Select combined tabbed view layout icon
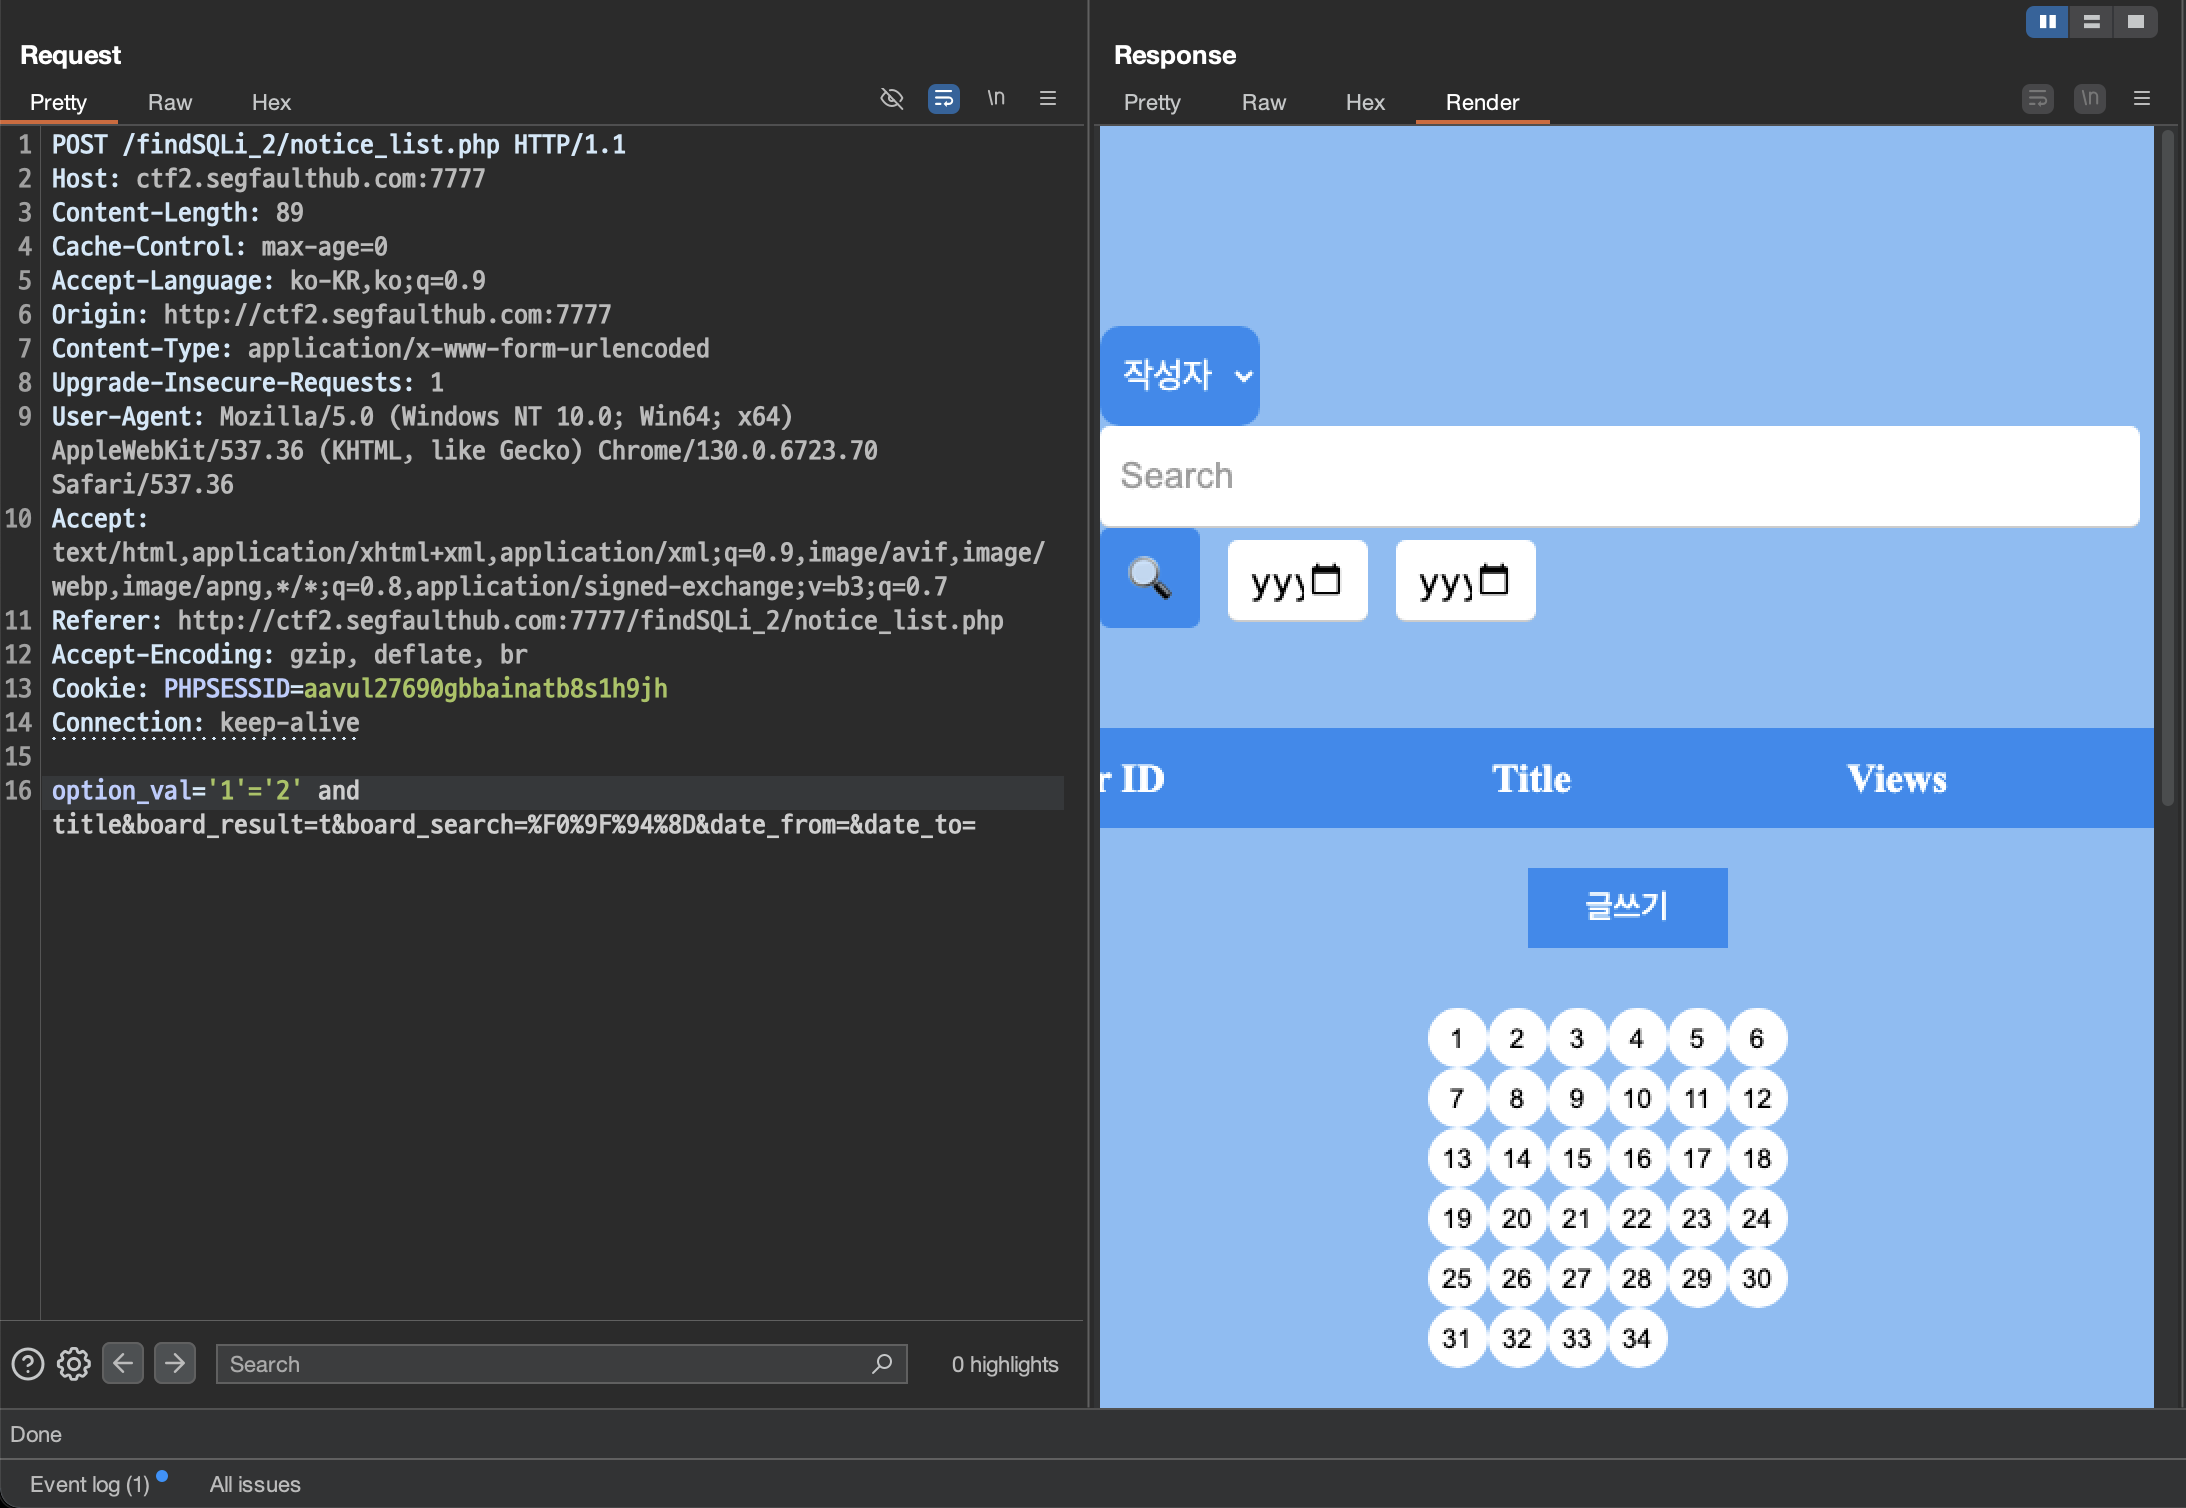This screenshot has height=1508, width=2186. [2135, 22]
